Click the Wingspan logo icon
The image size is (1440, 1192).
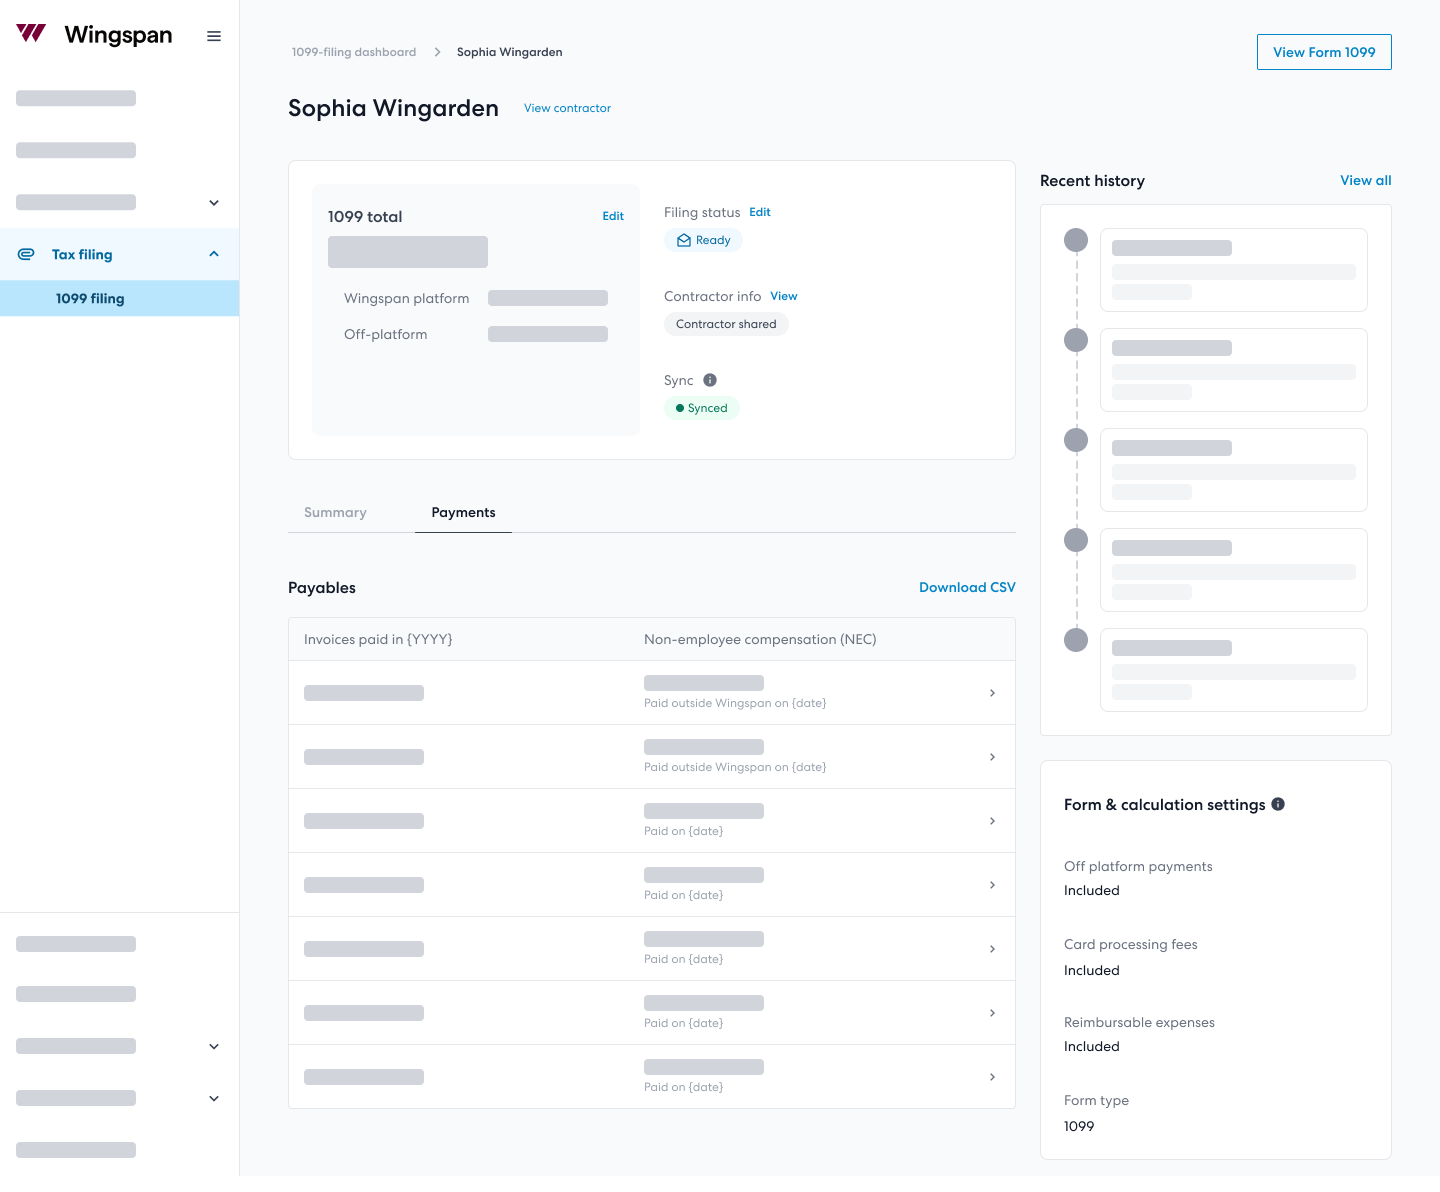point(31,34)
